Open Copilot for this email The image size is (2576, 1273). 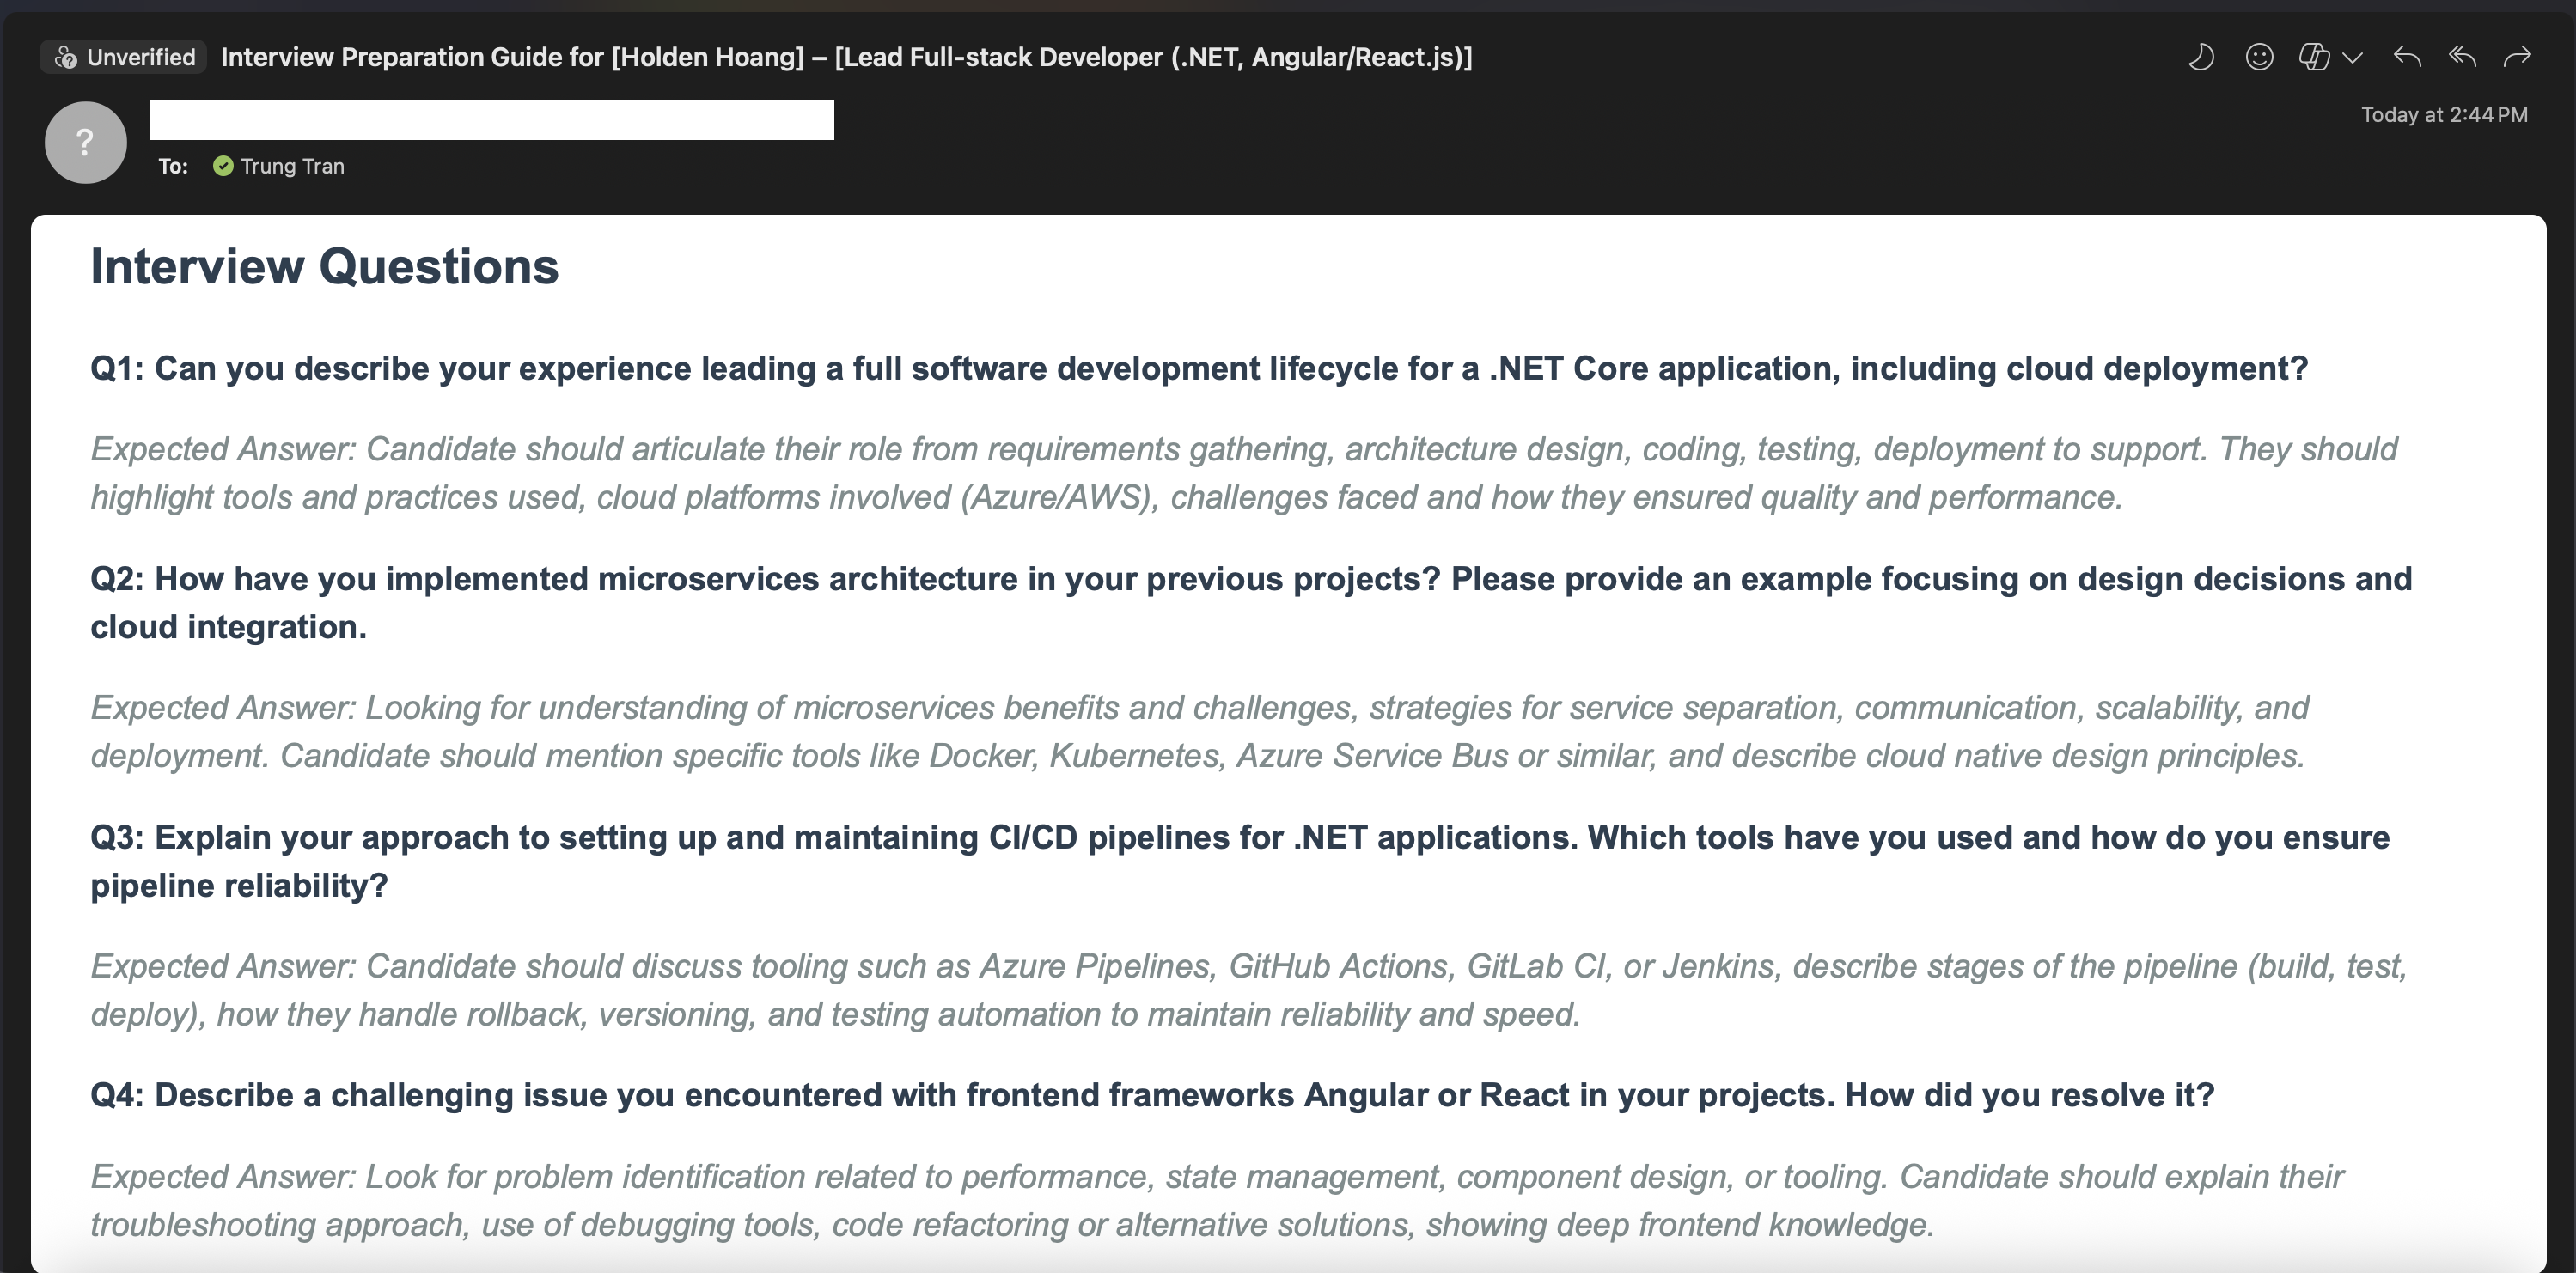click(2313, 57)
